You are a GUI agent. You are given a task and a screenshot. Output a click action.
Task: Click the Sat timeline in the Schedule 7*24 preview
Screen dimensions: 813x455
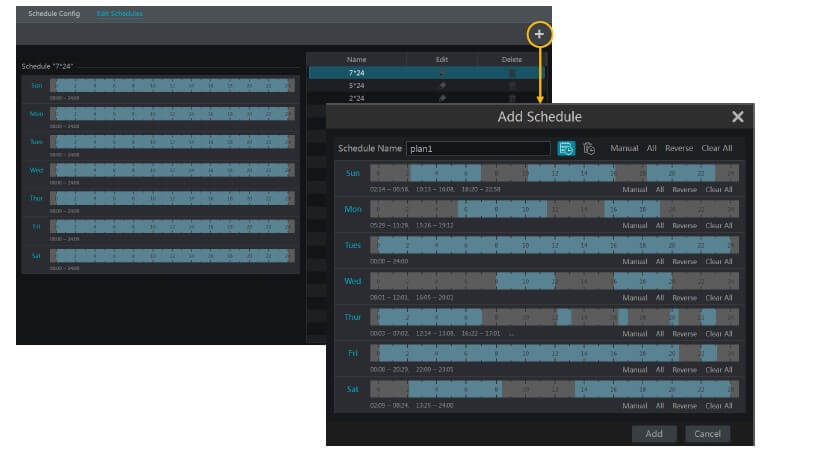point(172,255)
